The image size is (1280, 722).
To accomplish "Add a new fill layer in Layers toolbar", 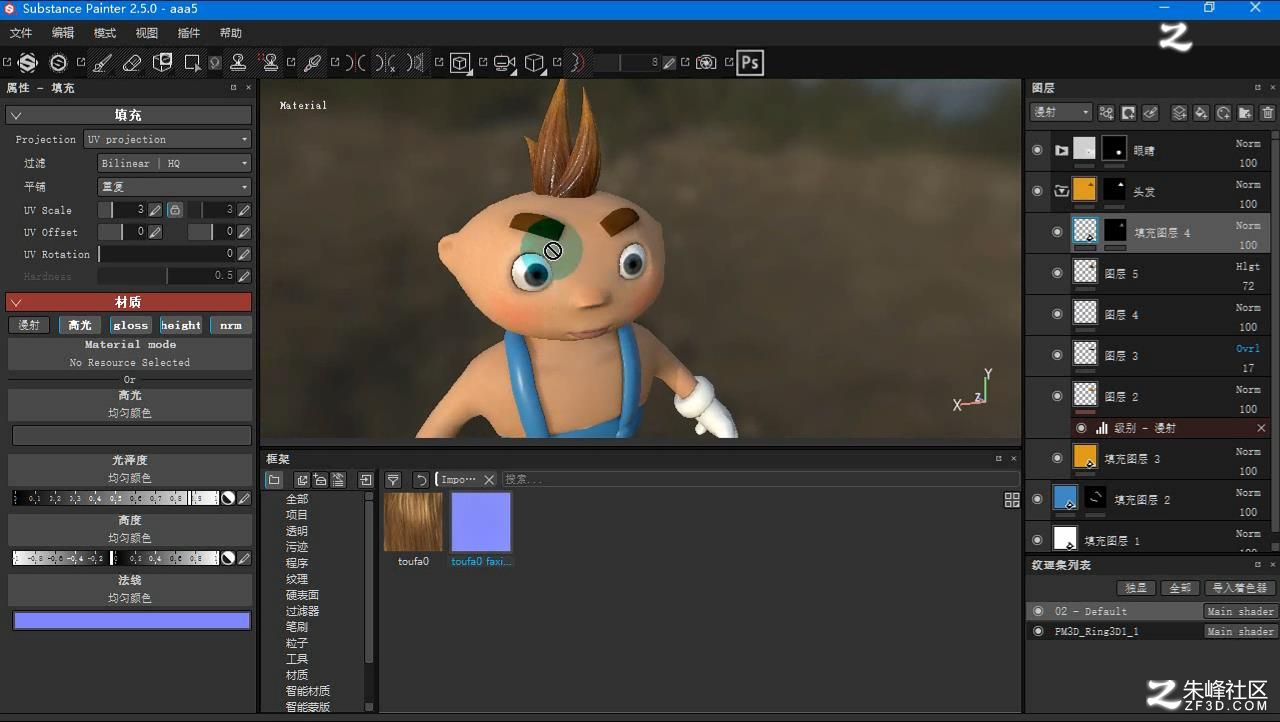I will (x=1201, y=113).
